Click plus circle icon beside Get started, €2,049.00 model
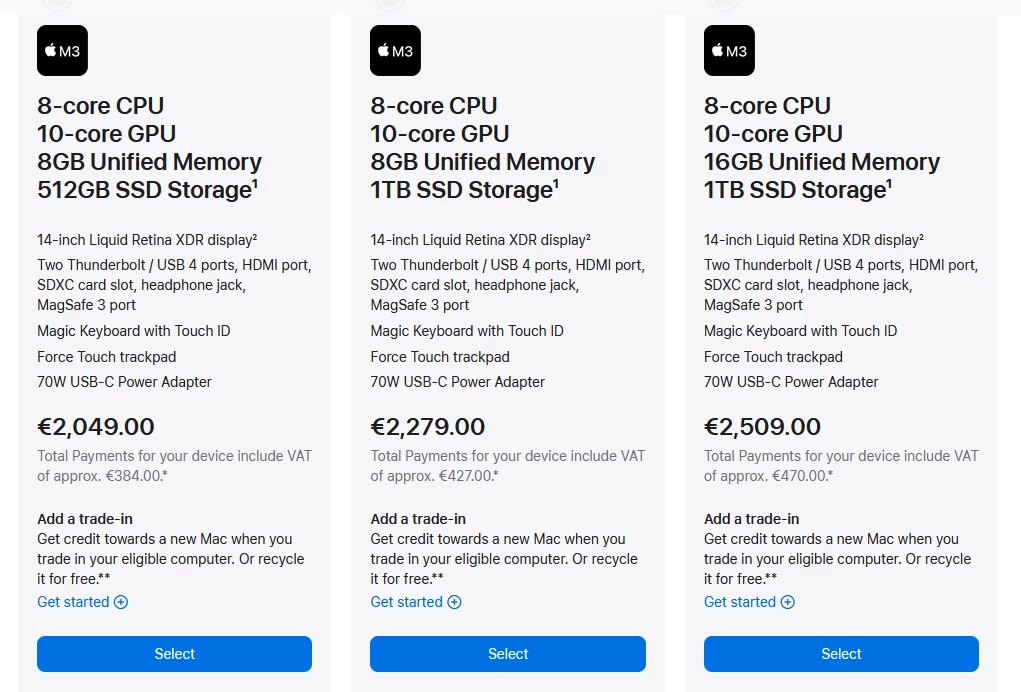Image resolution: width=1021 pixels, height=692 pixels. tap(121, 602)
